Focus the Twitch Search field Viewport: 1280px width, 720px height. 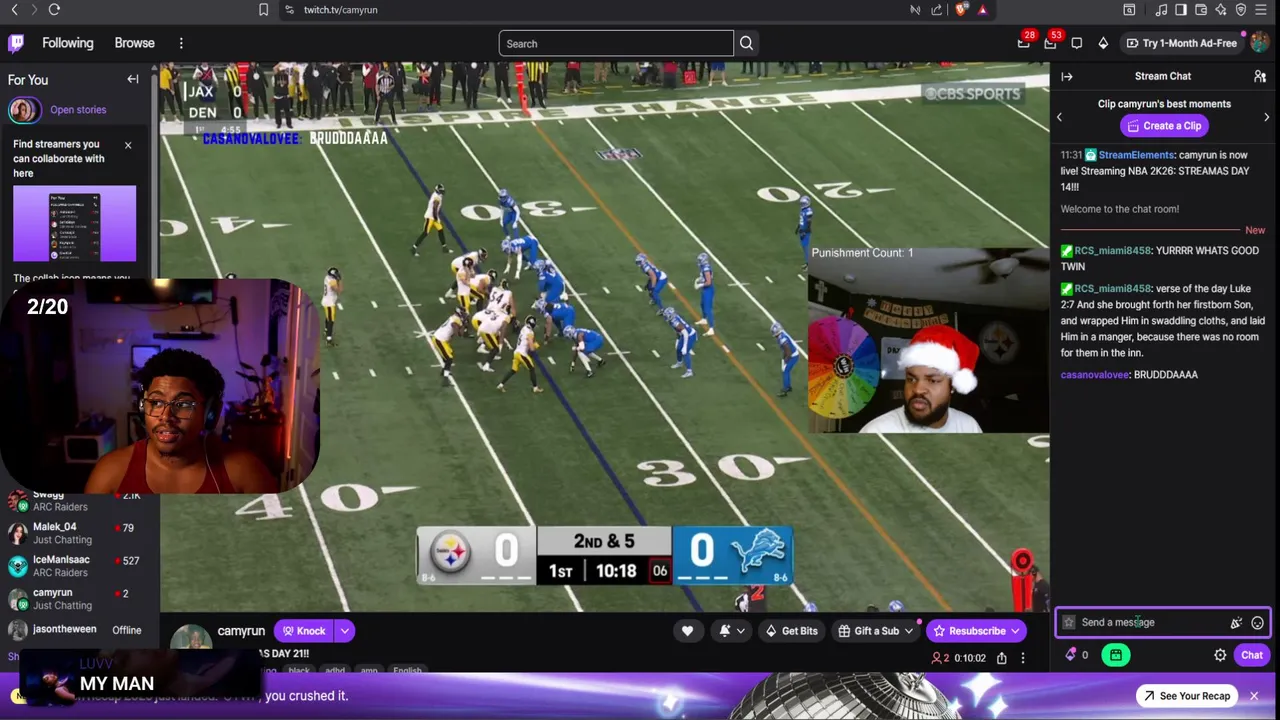point(616,43)
